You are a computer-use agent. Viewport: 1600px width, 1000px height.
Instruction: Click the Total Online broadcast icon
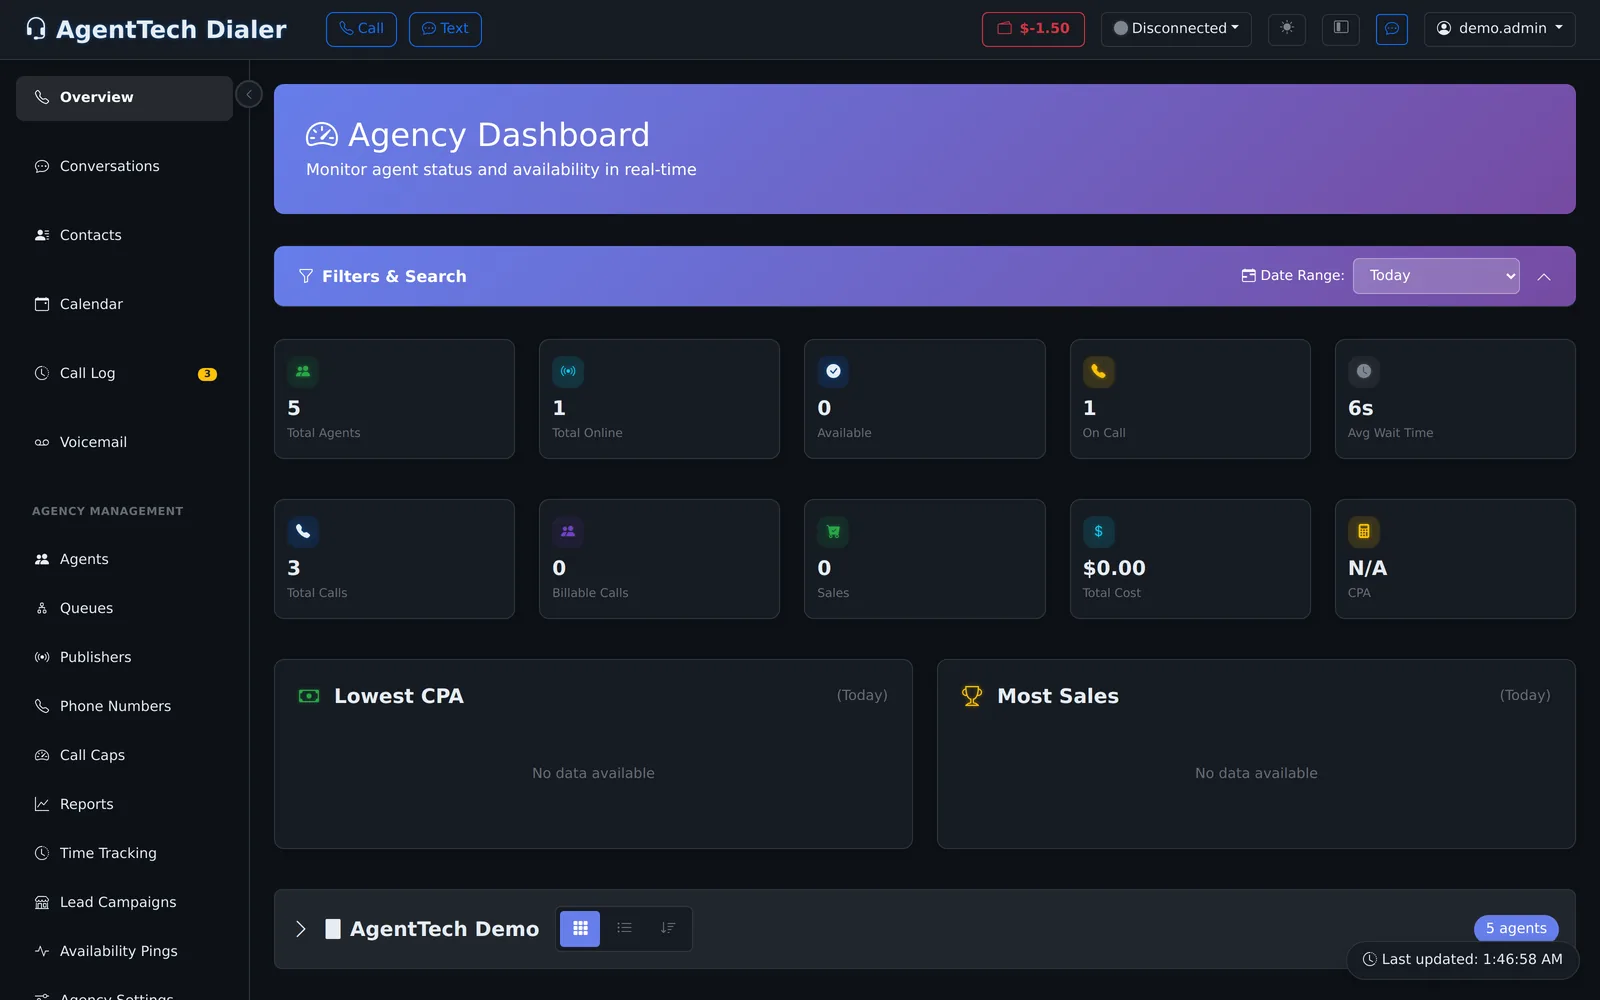(568, 371)
